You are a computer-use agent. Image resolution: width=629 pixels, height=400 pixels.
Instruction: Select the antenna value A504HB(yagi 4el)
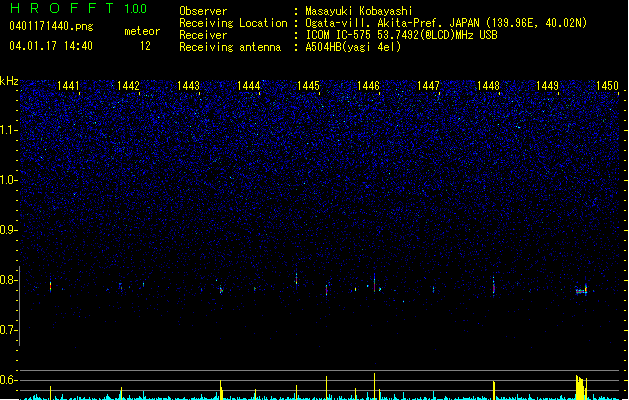point(353,47)
